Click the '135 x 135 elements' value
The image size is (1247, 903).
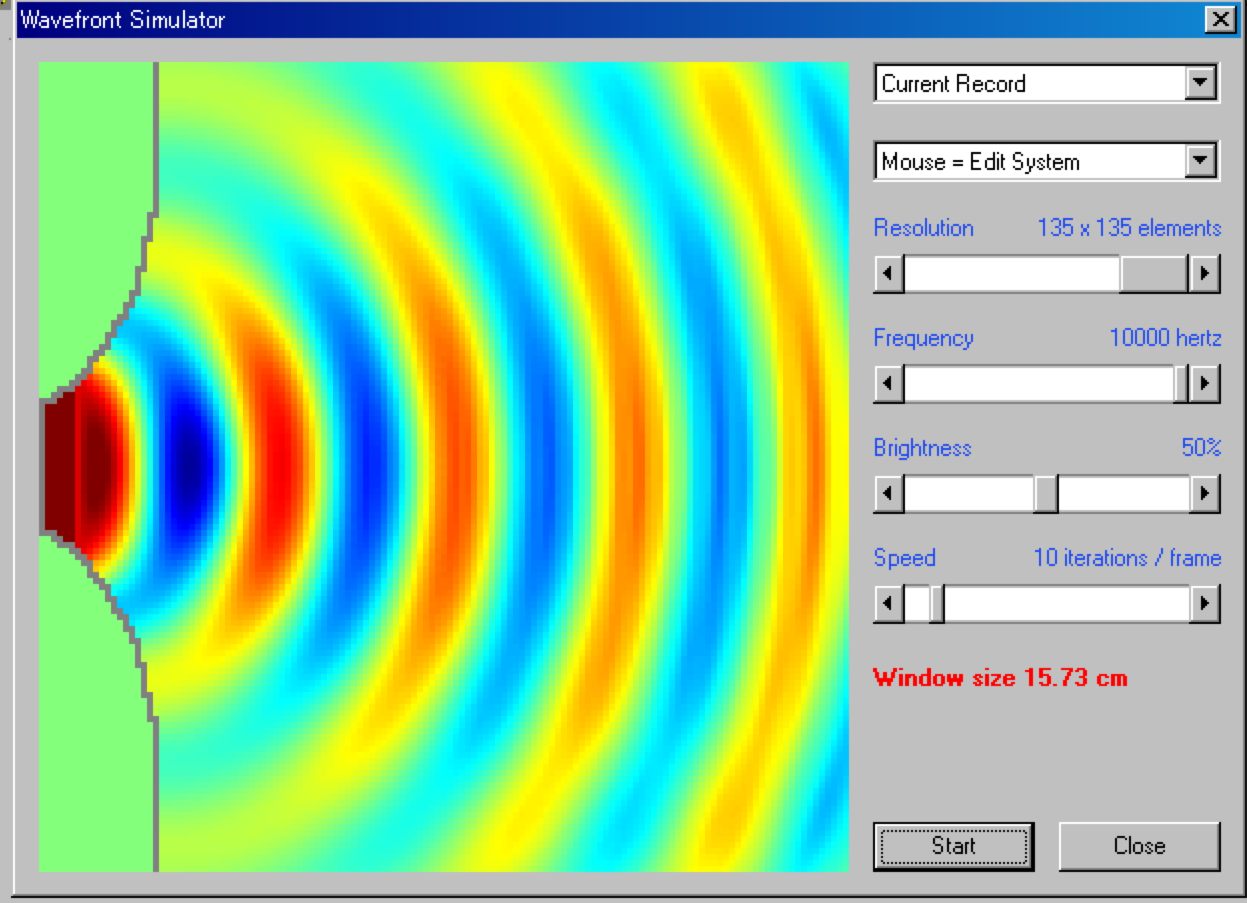point(1129,228)
